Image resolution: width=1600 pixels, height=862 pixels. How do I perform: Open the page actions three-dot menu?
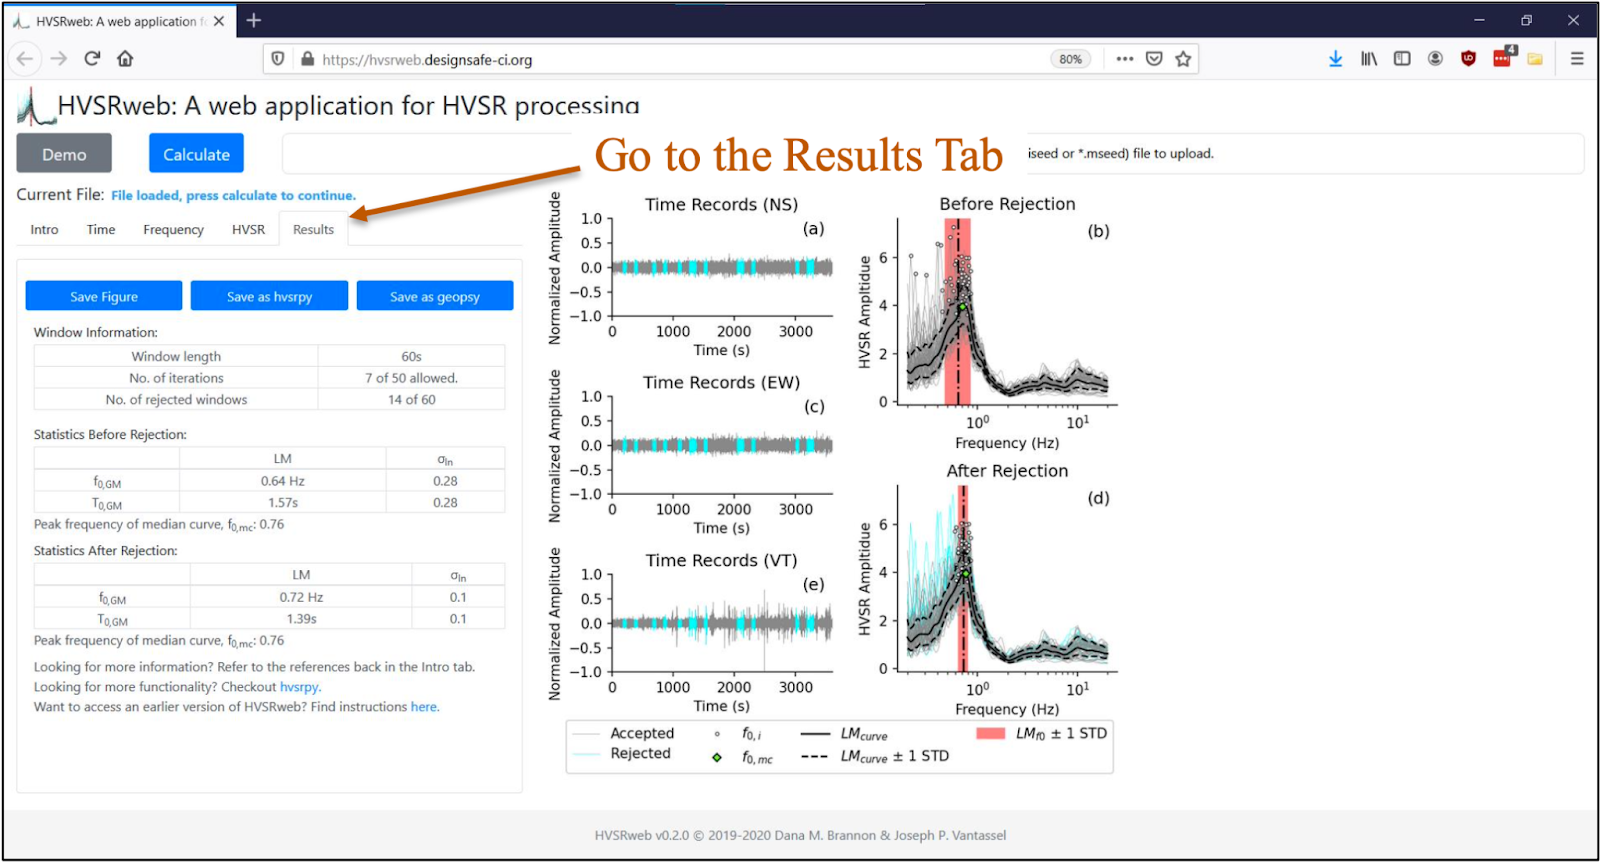pyautogui.click(x=1125, y=59)
